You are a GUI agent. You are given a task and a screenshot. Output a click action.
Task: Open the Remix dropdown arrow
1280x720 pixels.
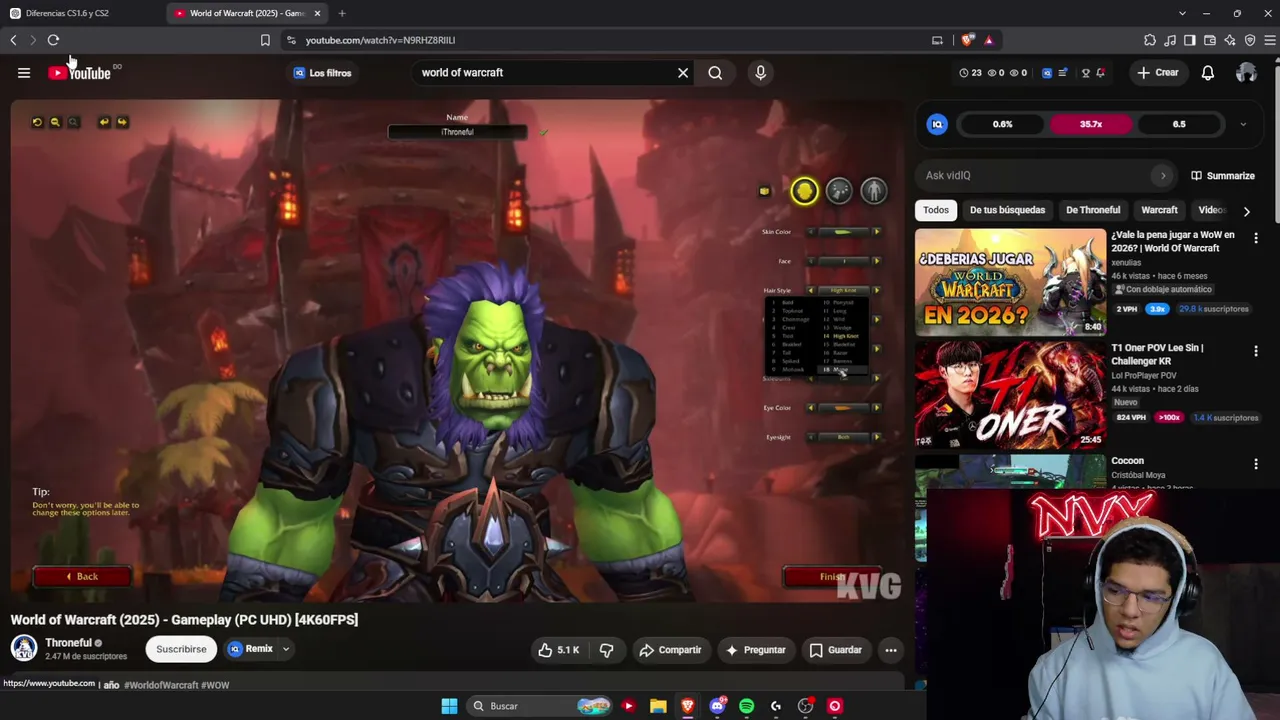[285, 649]
